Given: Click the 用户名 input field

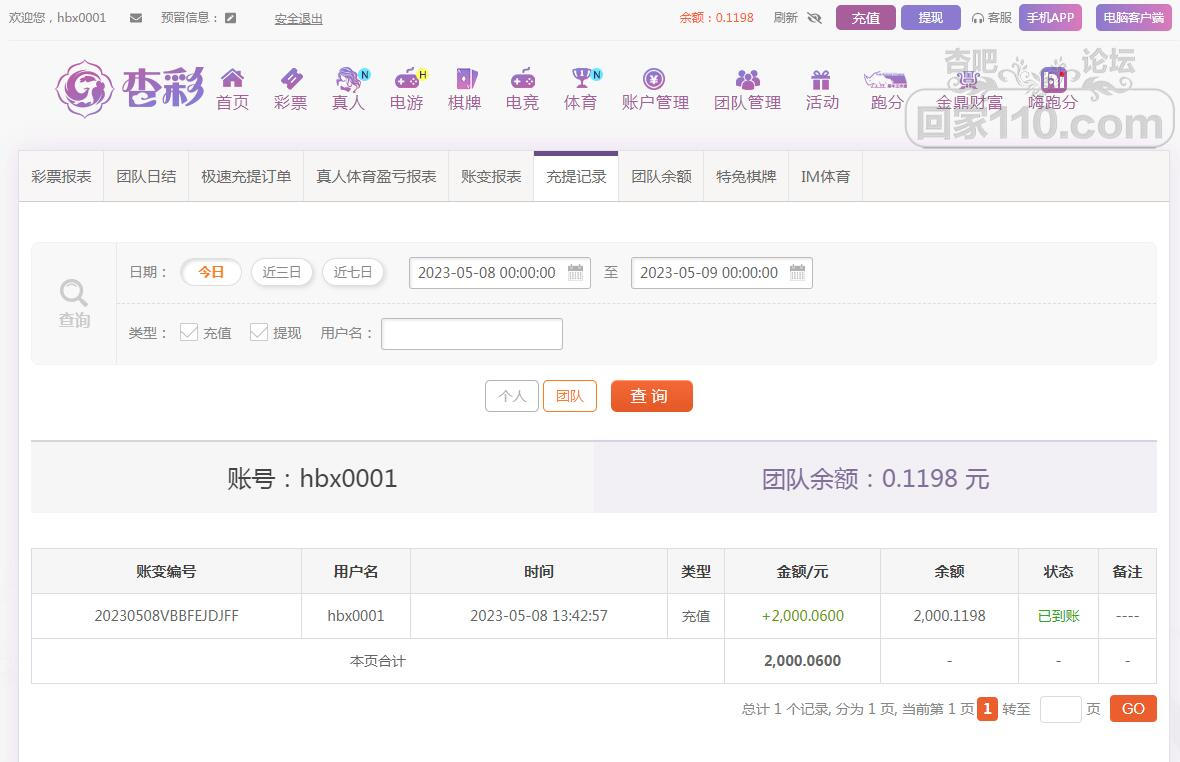Looking at the screenshot, I should tap(472, 334).
